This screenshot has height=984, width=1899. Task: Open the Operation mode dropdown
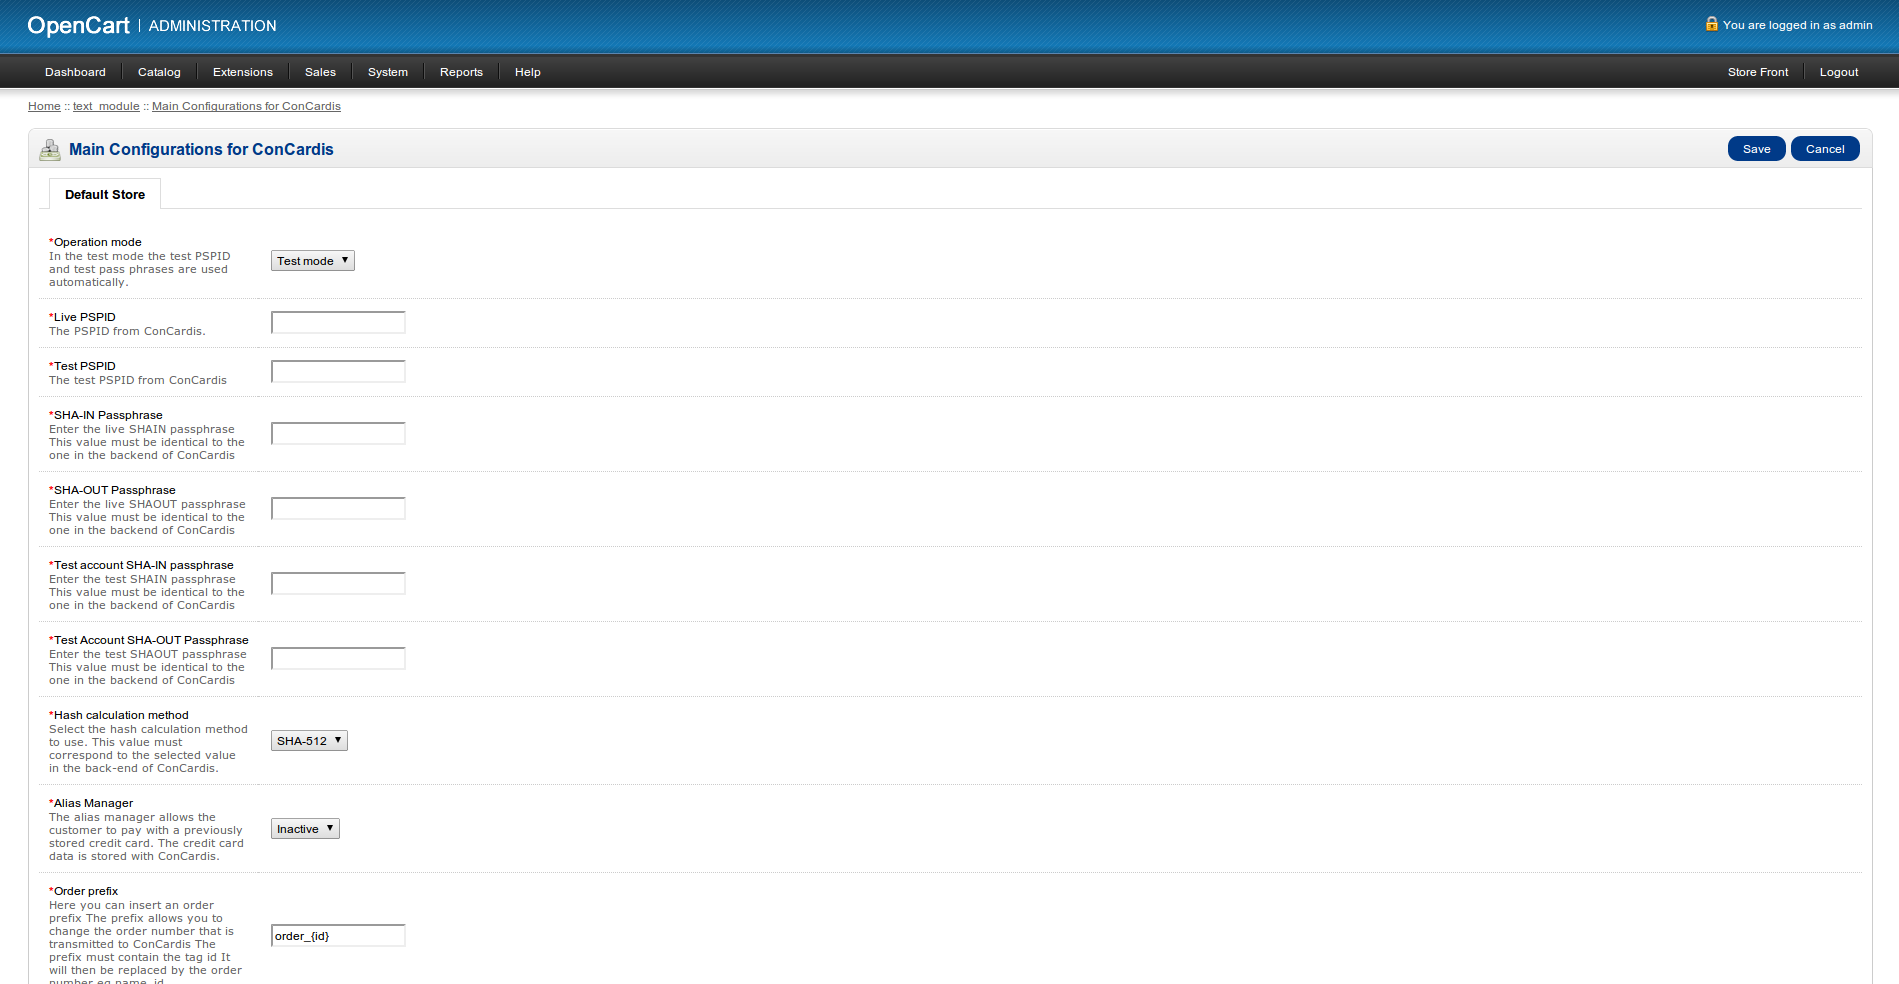[312, 261]
